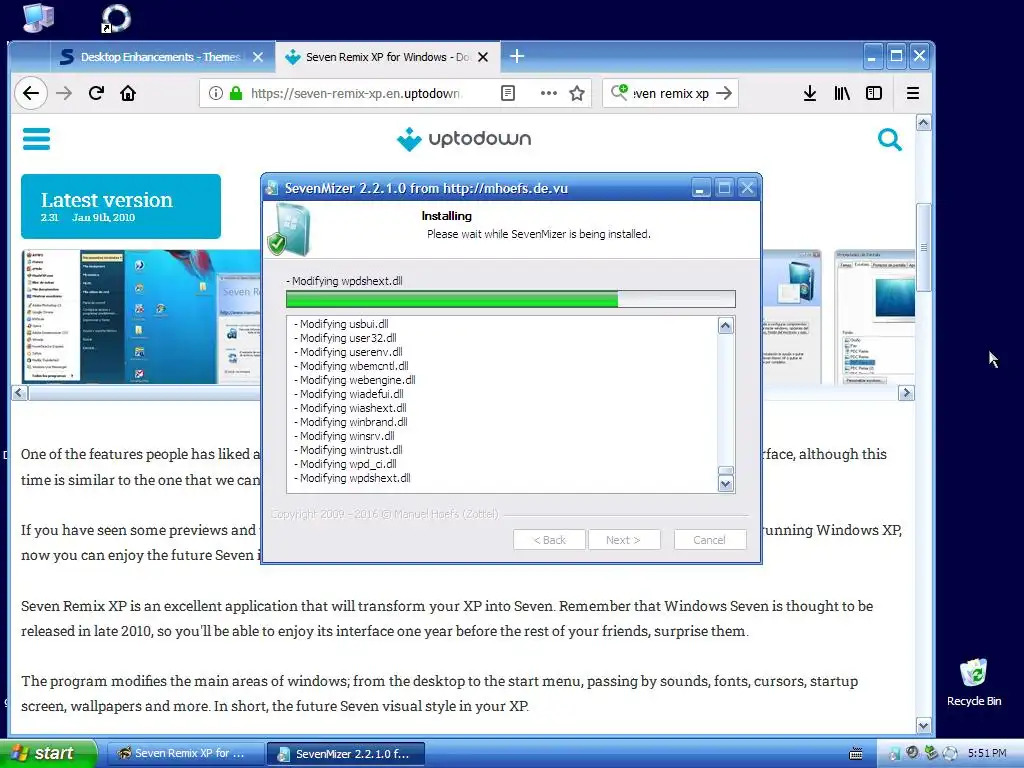This screenshot has width=1024, height=768.
Task: Toggle the browser sidebar
Action: tap(874, 93)
